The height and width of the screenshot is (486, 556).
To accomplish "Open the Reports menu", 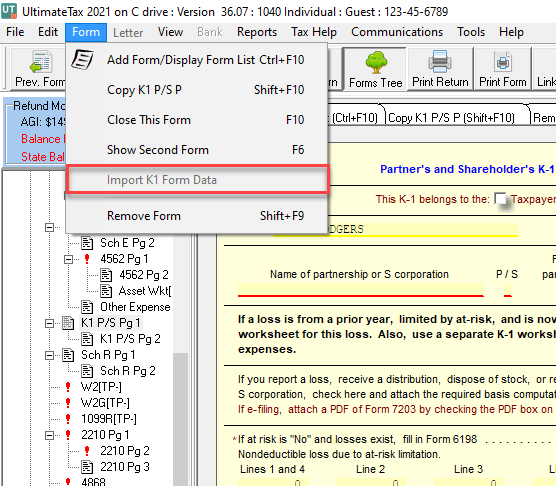I will pyautogui.click(x=257, y=32).
